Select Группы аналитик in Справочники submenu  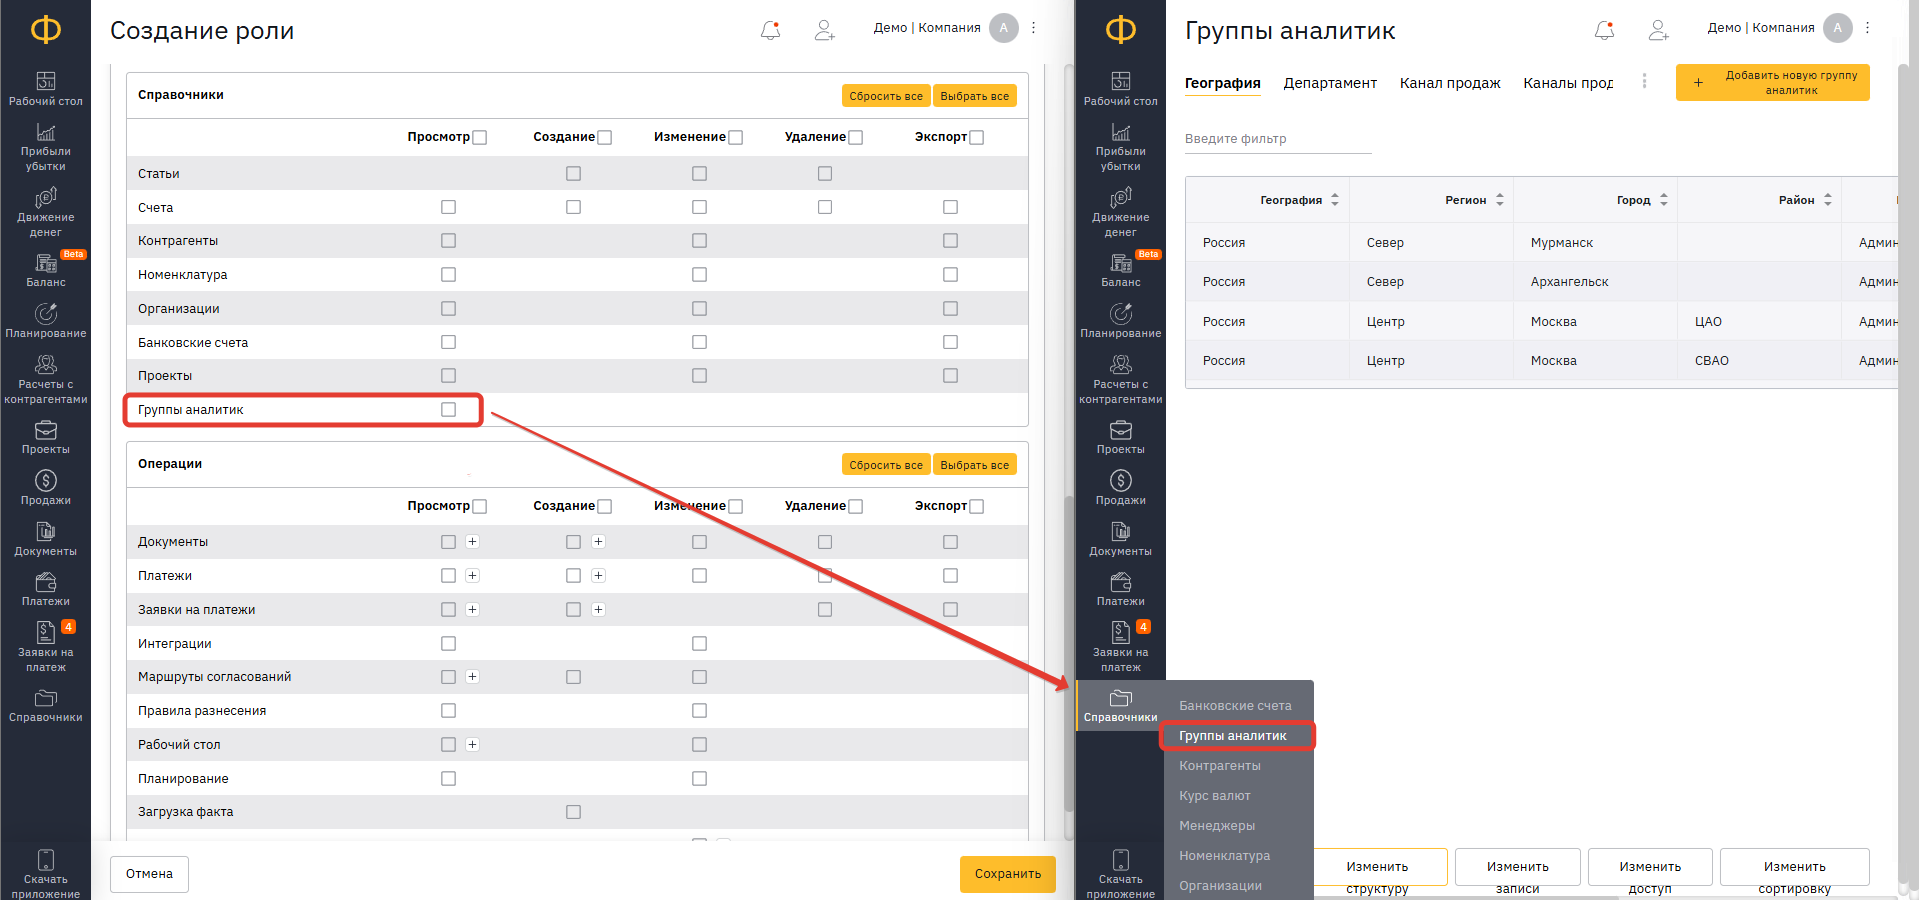point(1232,736)
